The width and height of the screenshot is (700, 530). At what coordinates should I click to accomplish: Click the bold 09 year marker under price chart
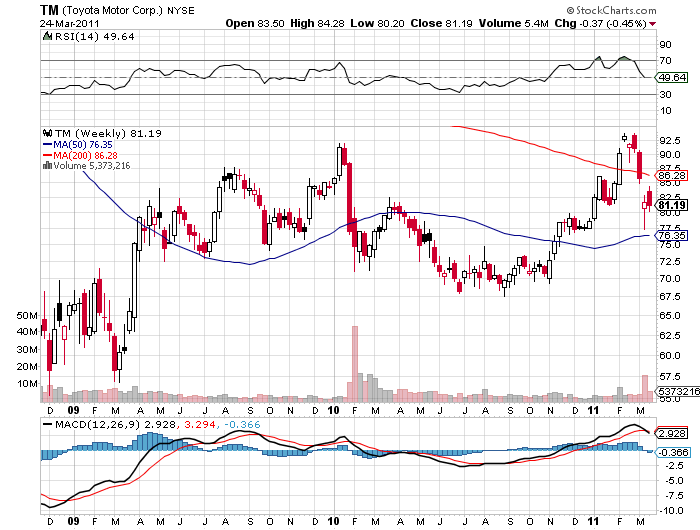coord(74,410)
